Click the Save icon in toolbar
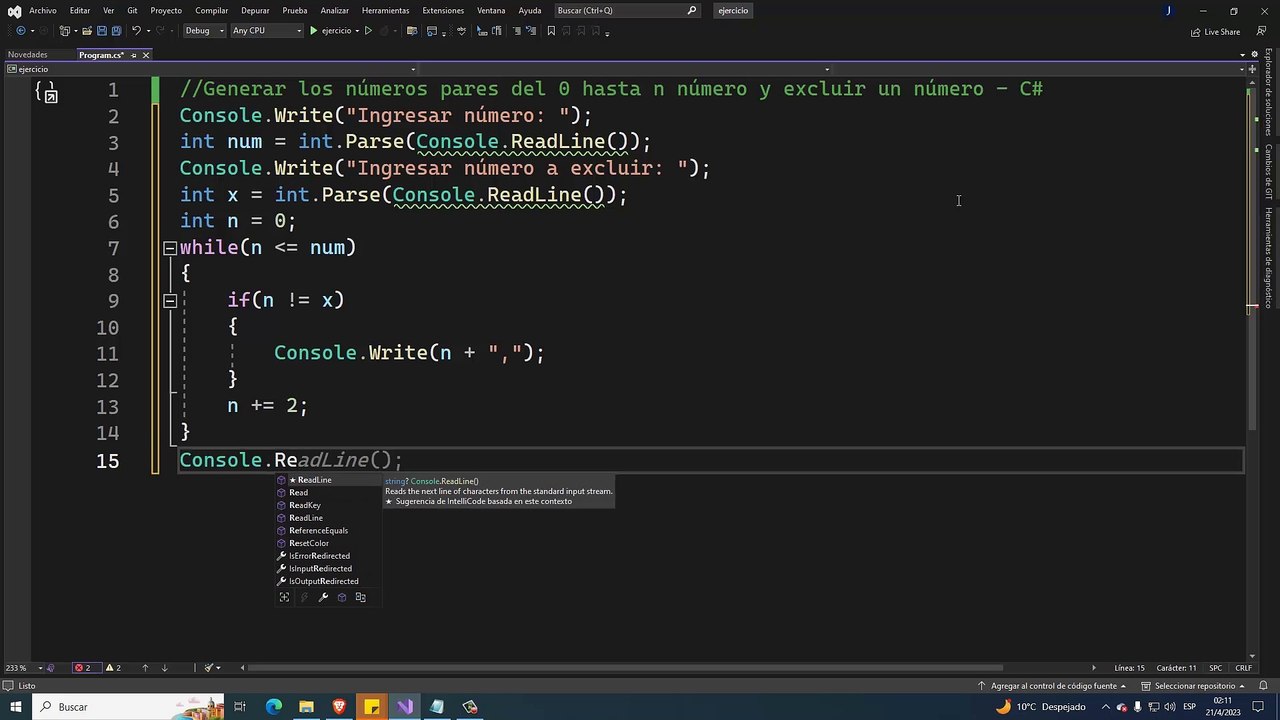This screenshot has width=1280, height=720. pyautogui.click(x=102, y=31)
